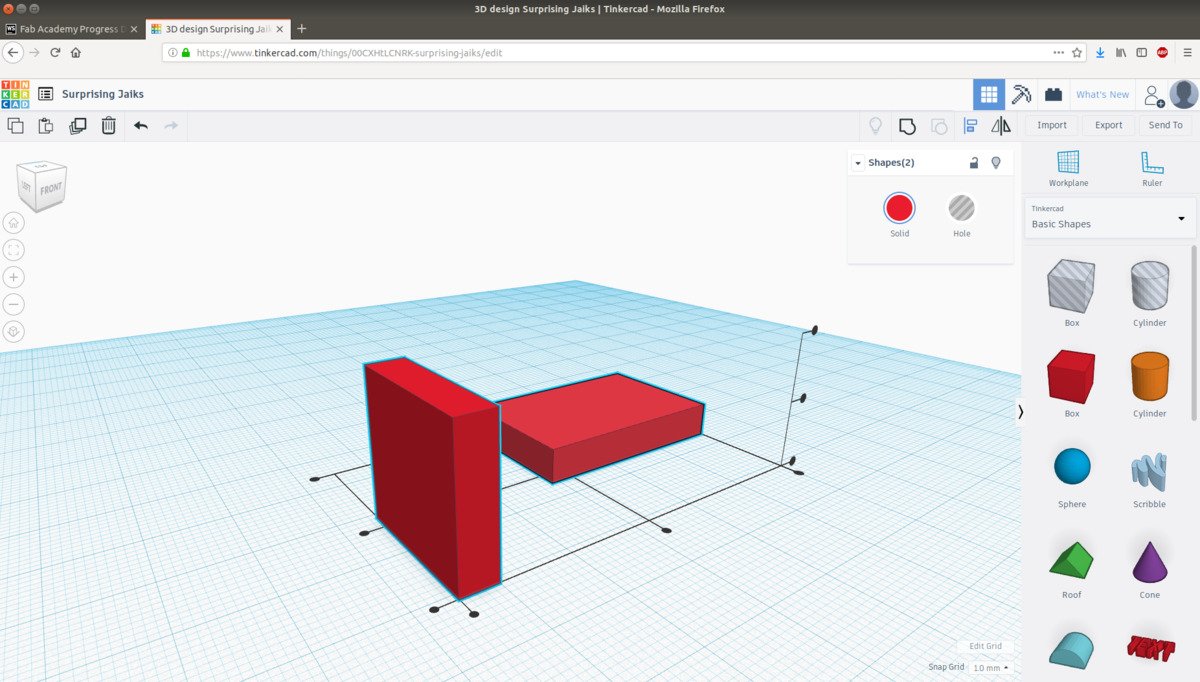Open the Snap Grid 1.0 mm dropdown

(x=990, y=667)
